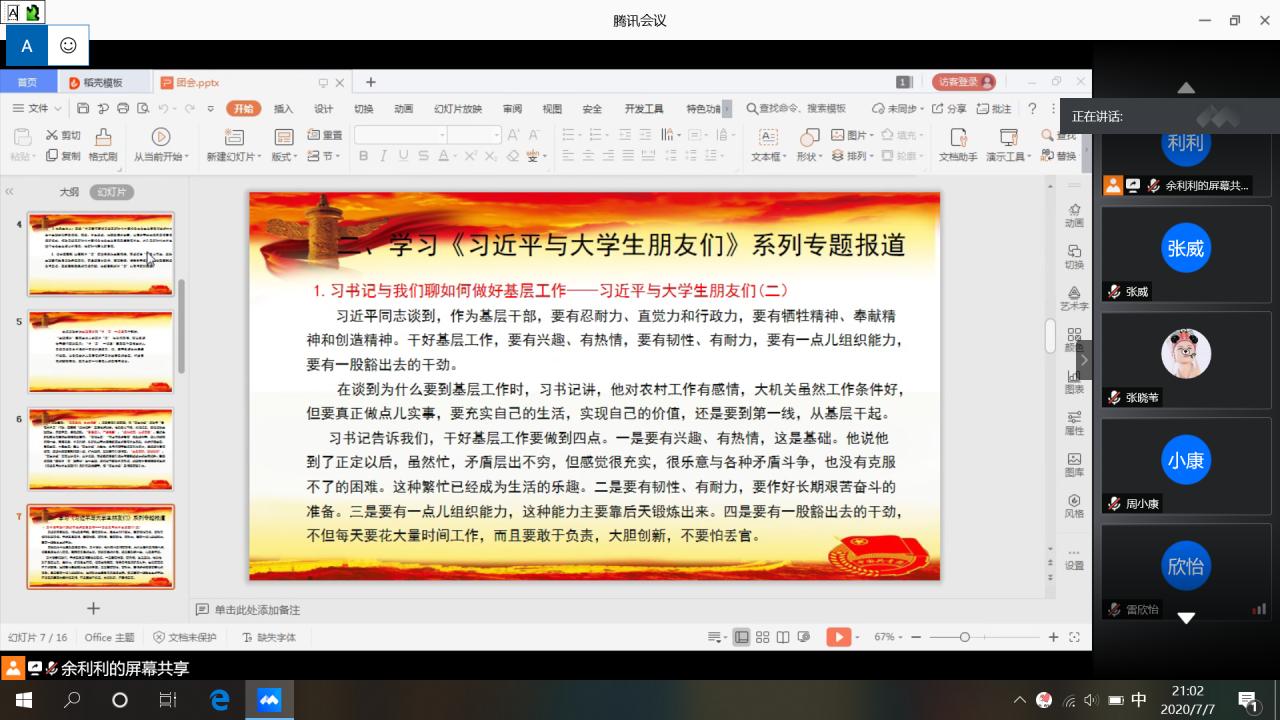Open the 图库 panel in sidebar
Screen dimensions: 1280x720
pos(1074,463)
